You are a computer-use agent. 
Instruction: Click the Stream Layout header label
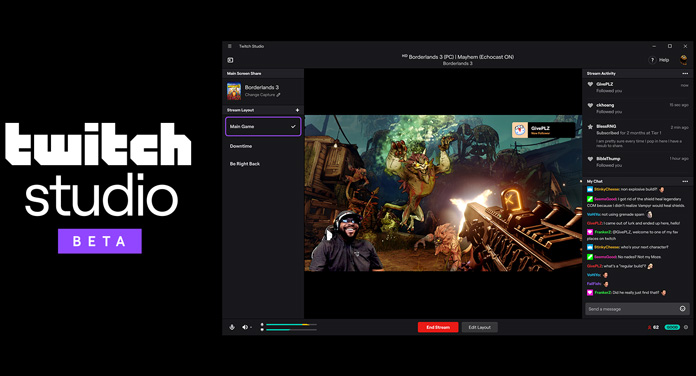240,110
